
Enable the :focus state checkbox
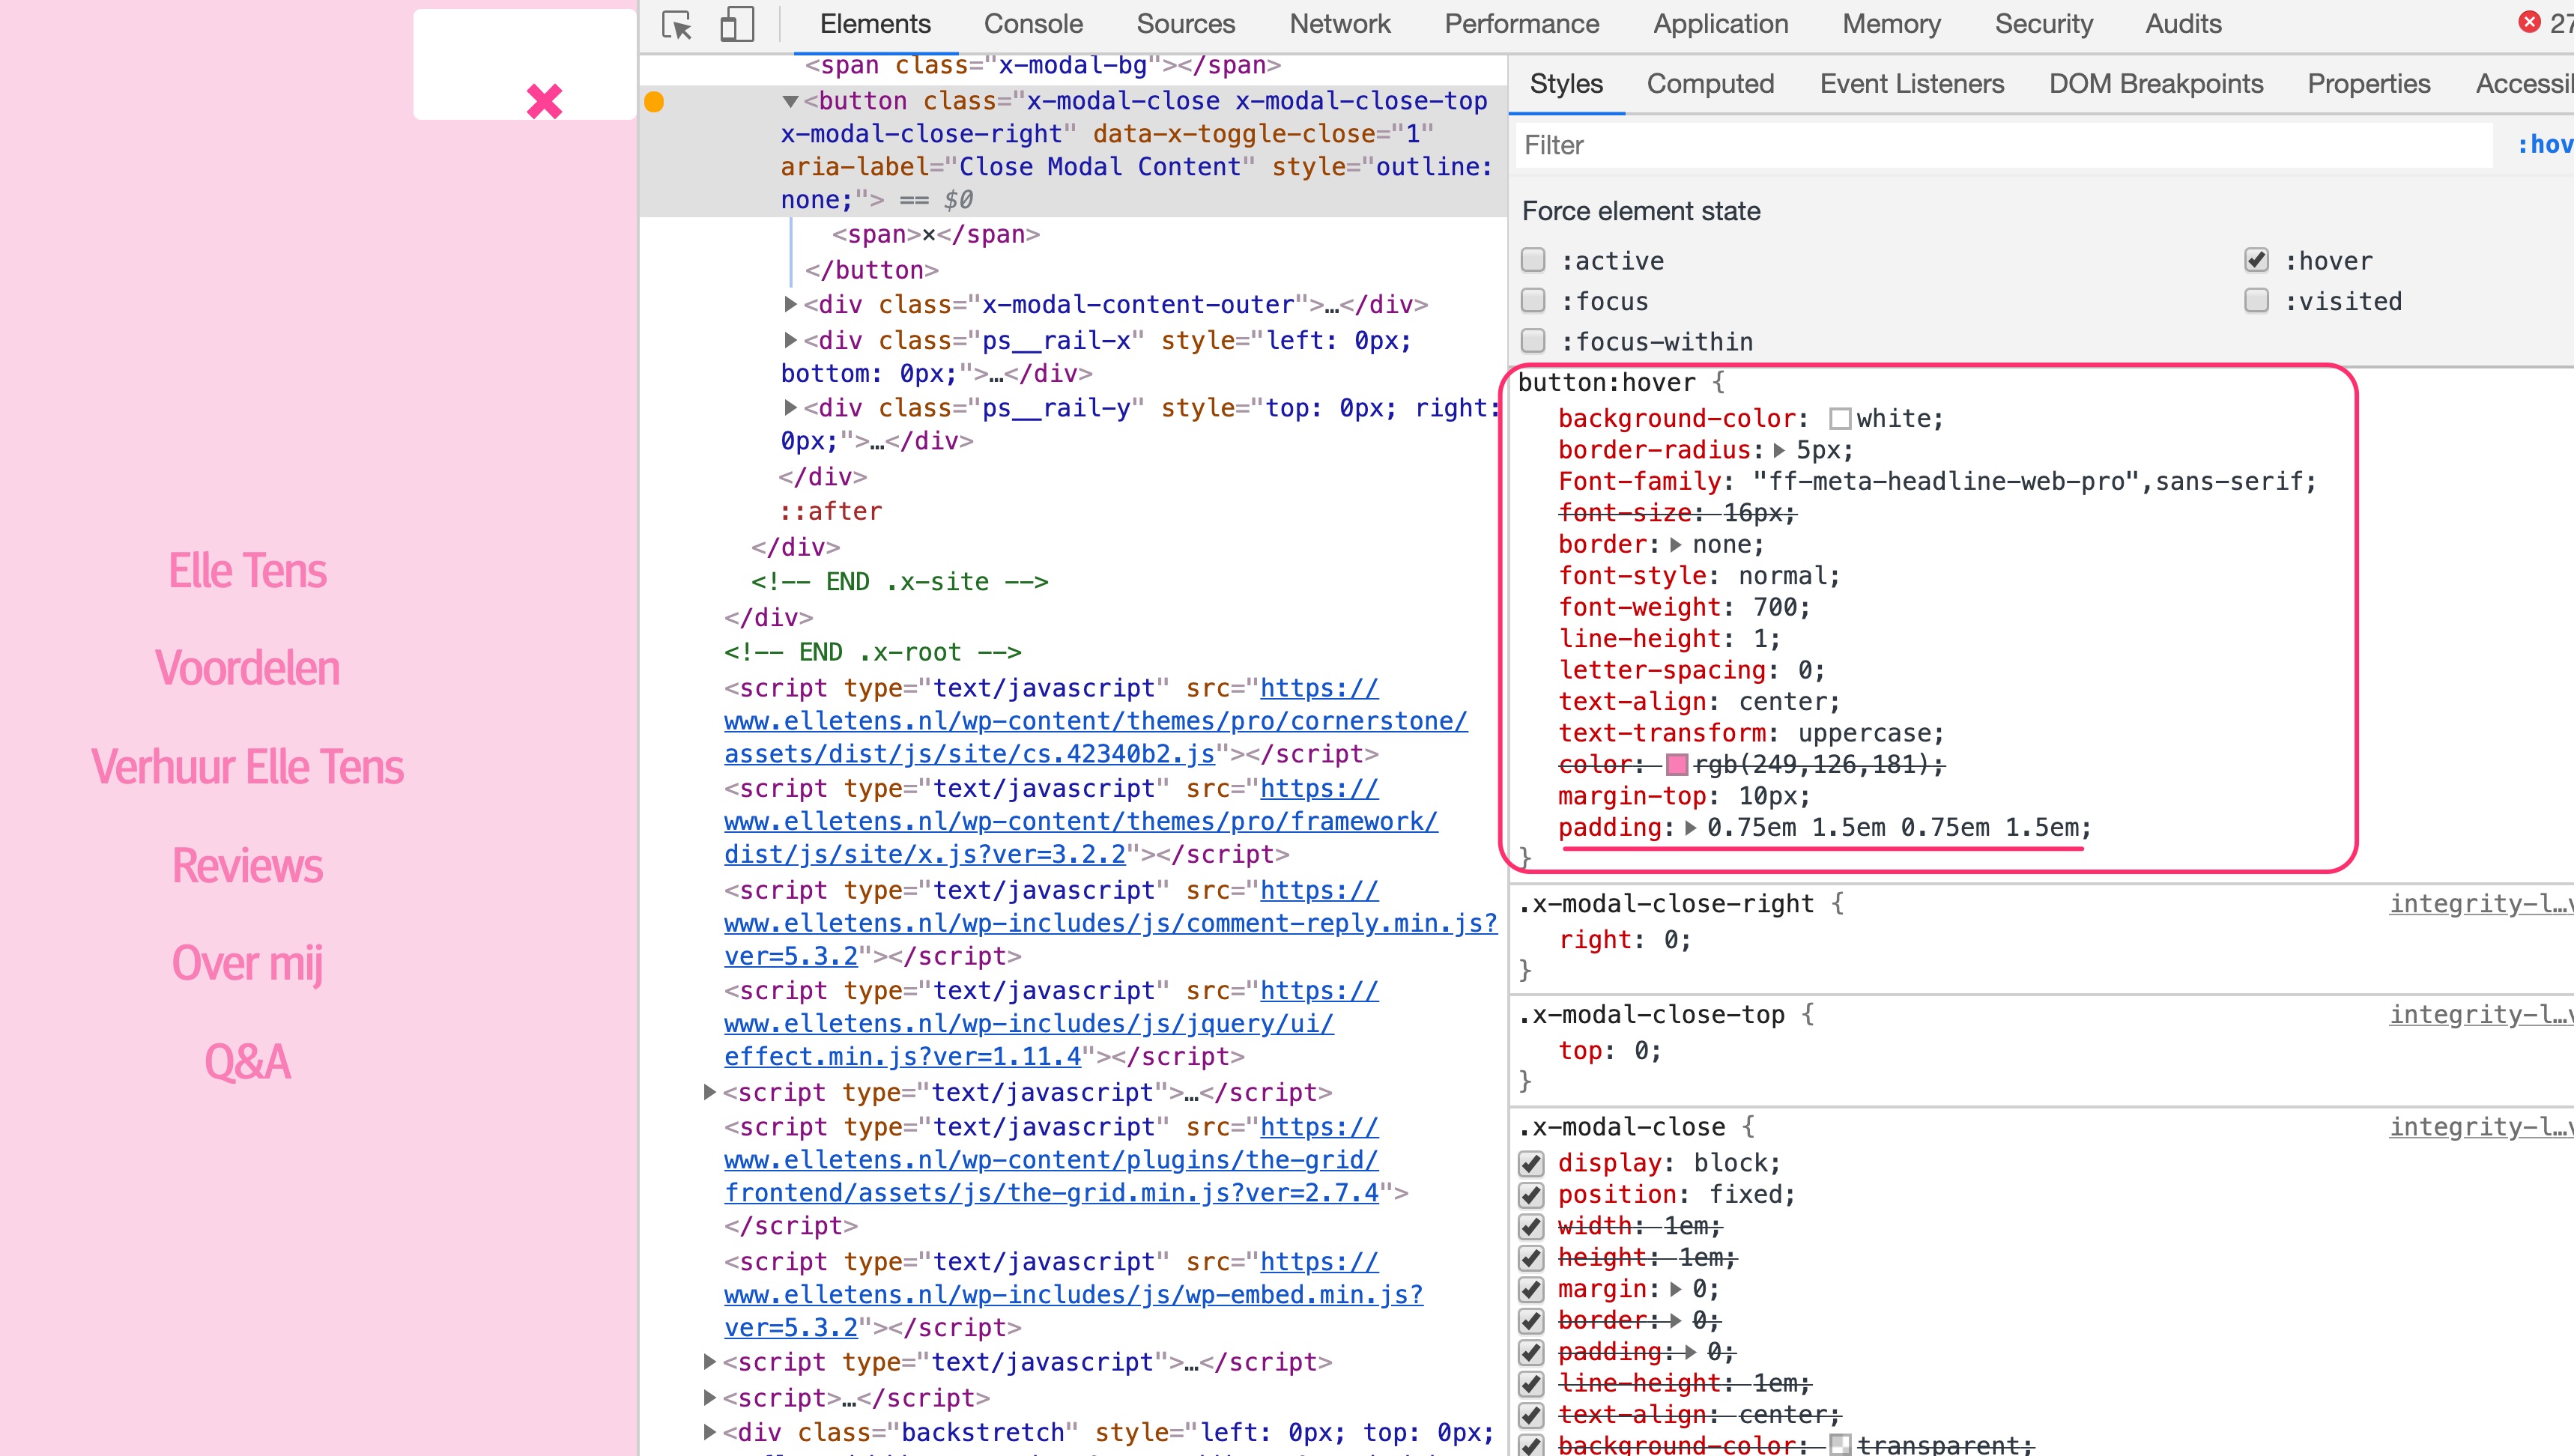pos(1533,300)
